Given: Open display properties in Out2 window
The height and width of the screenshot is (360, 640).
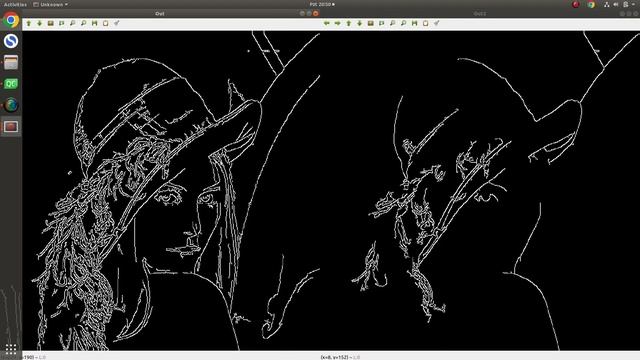Looking at the screenshot, I should pos(437,23).
